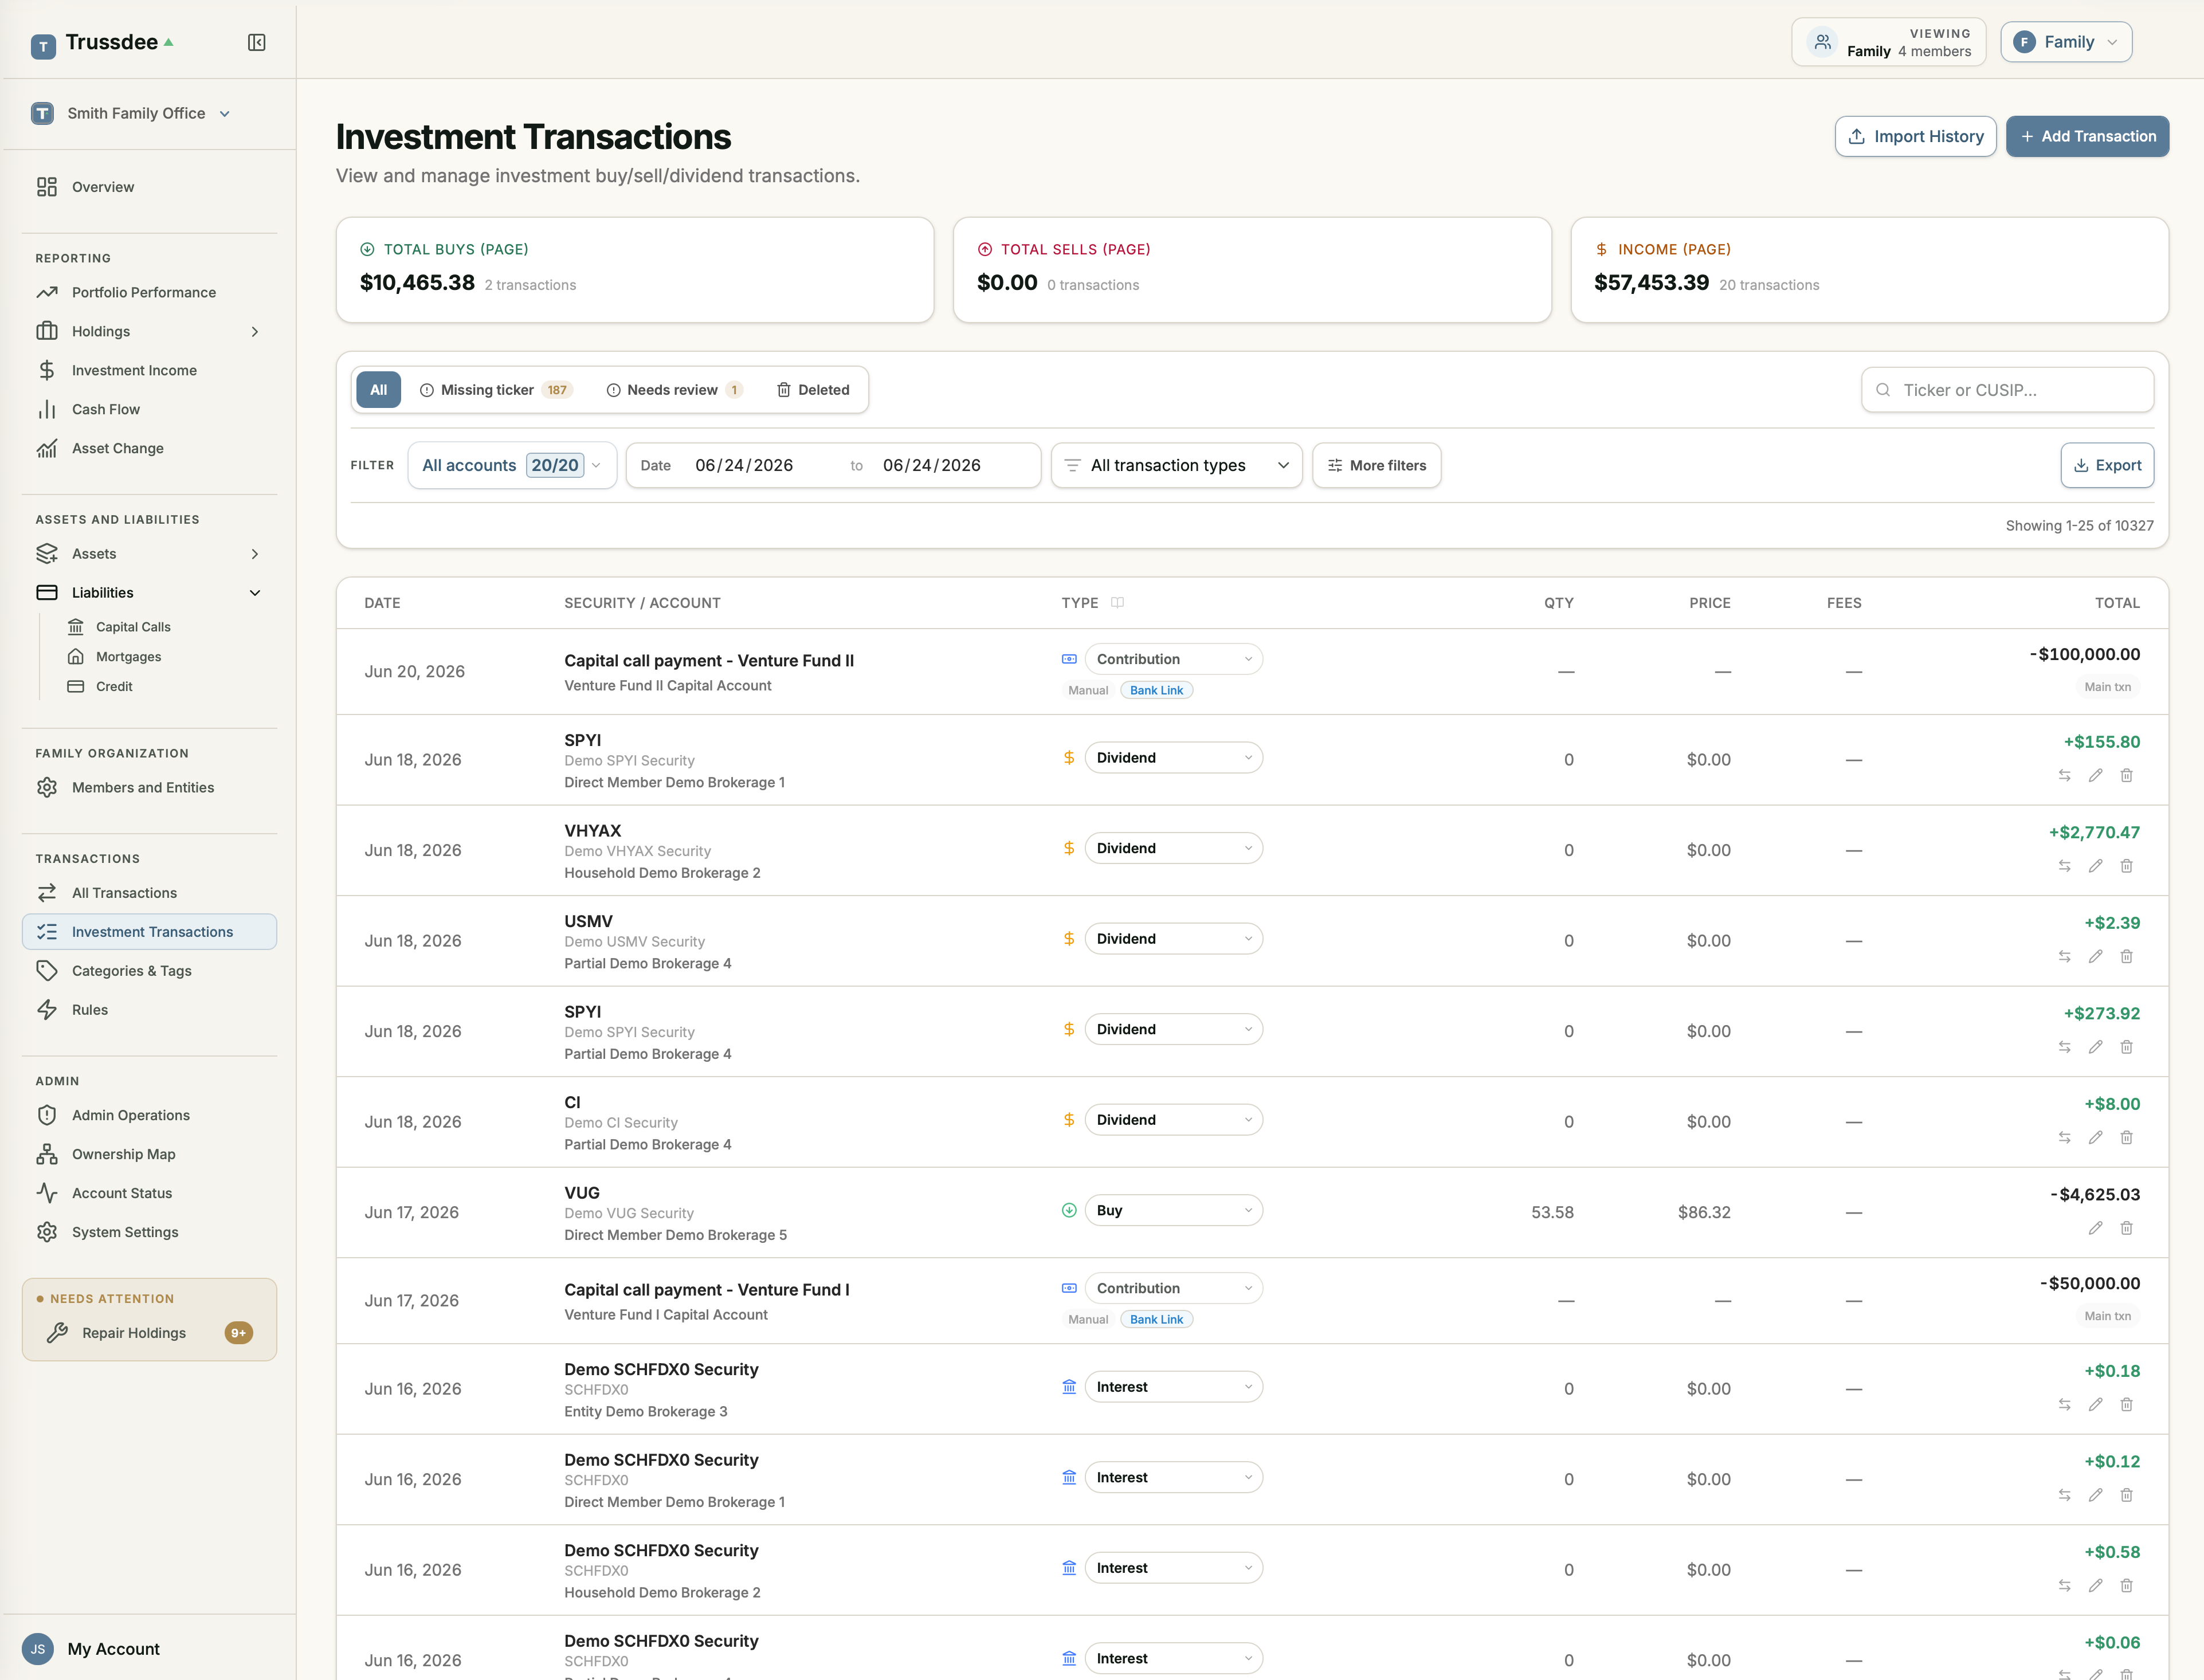Open Categories & Tags
This screenshot has height=1680, width=2204.
(150, 971)
